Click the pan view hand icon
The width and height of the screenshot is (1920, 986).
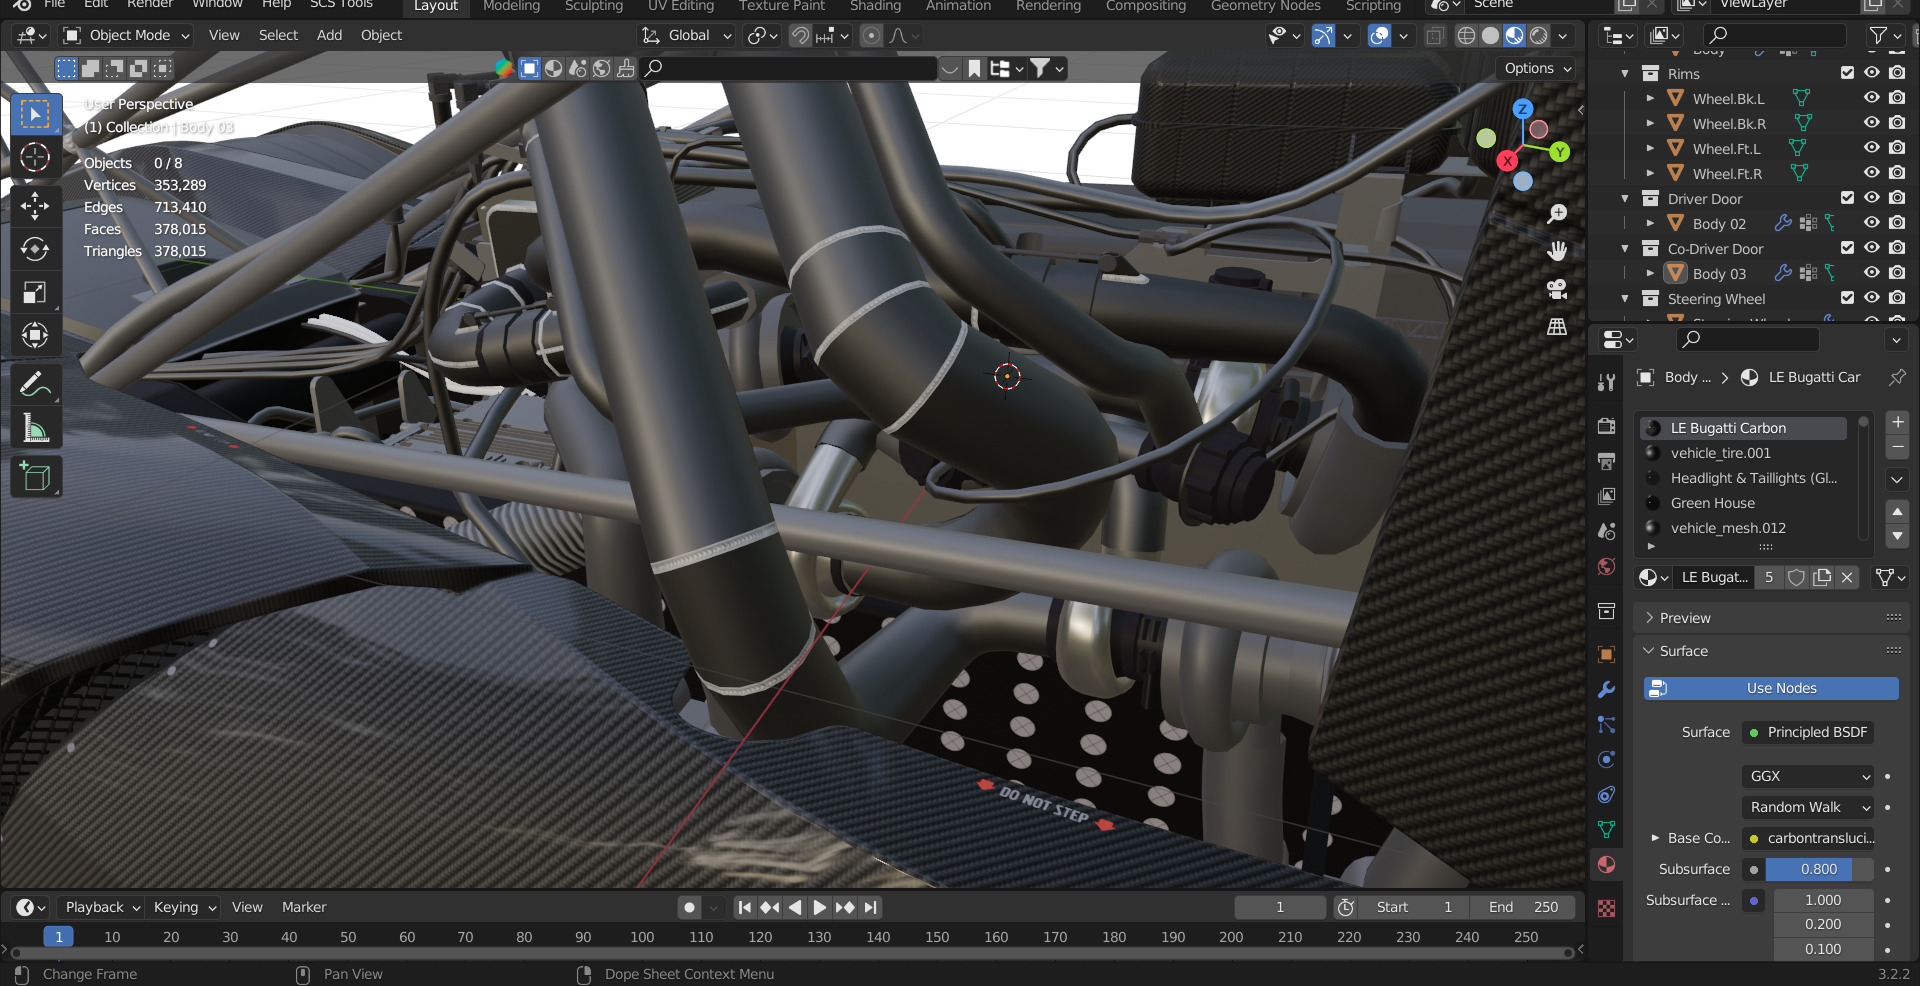(1557, 251)
